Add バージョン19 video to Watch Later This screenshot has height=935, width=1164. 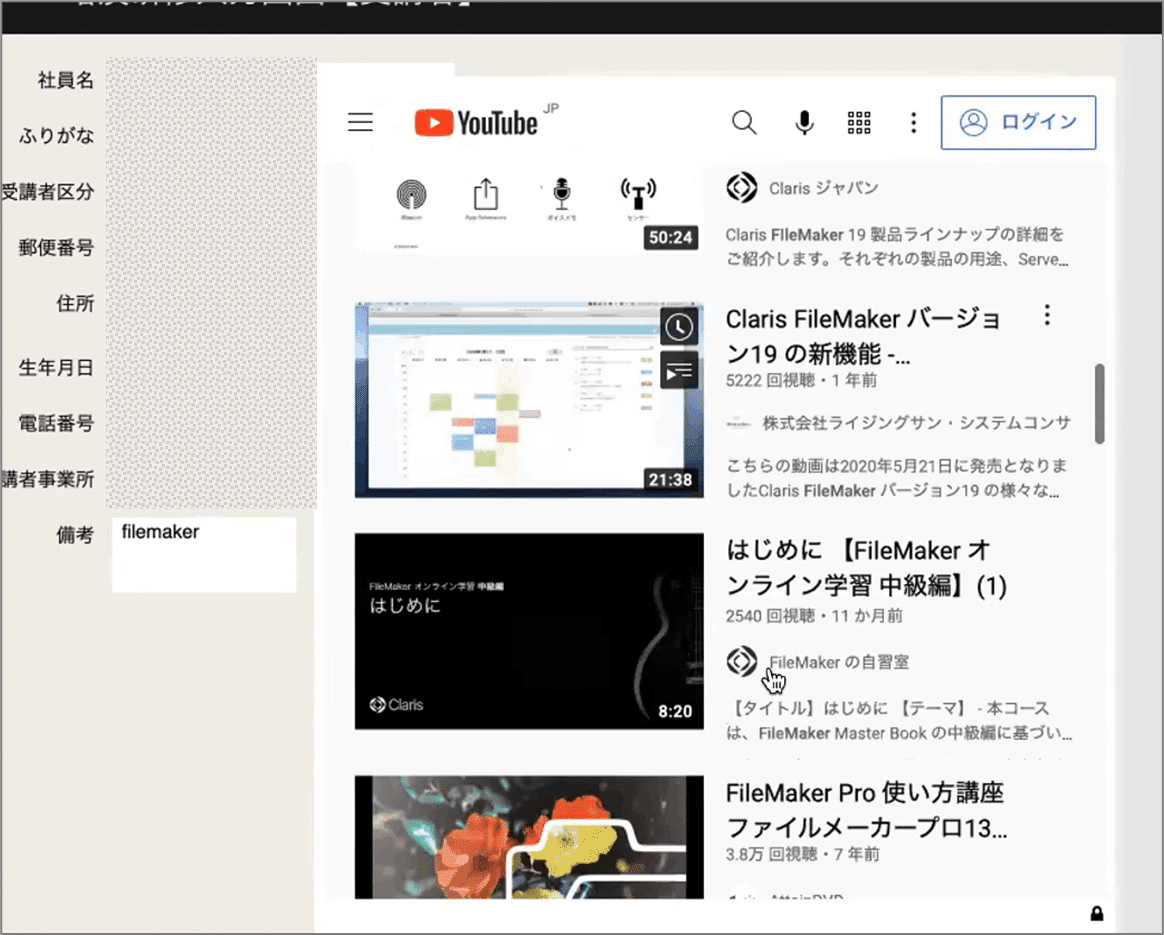679,327
